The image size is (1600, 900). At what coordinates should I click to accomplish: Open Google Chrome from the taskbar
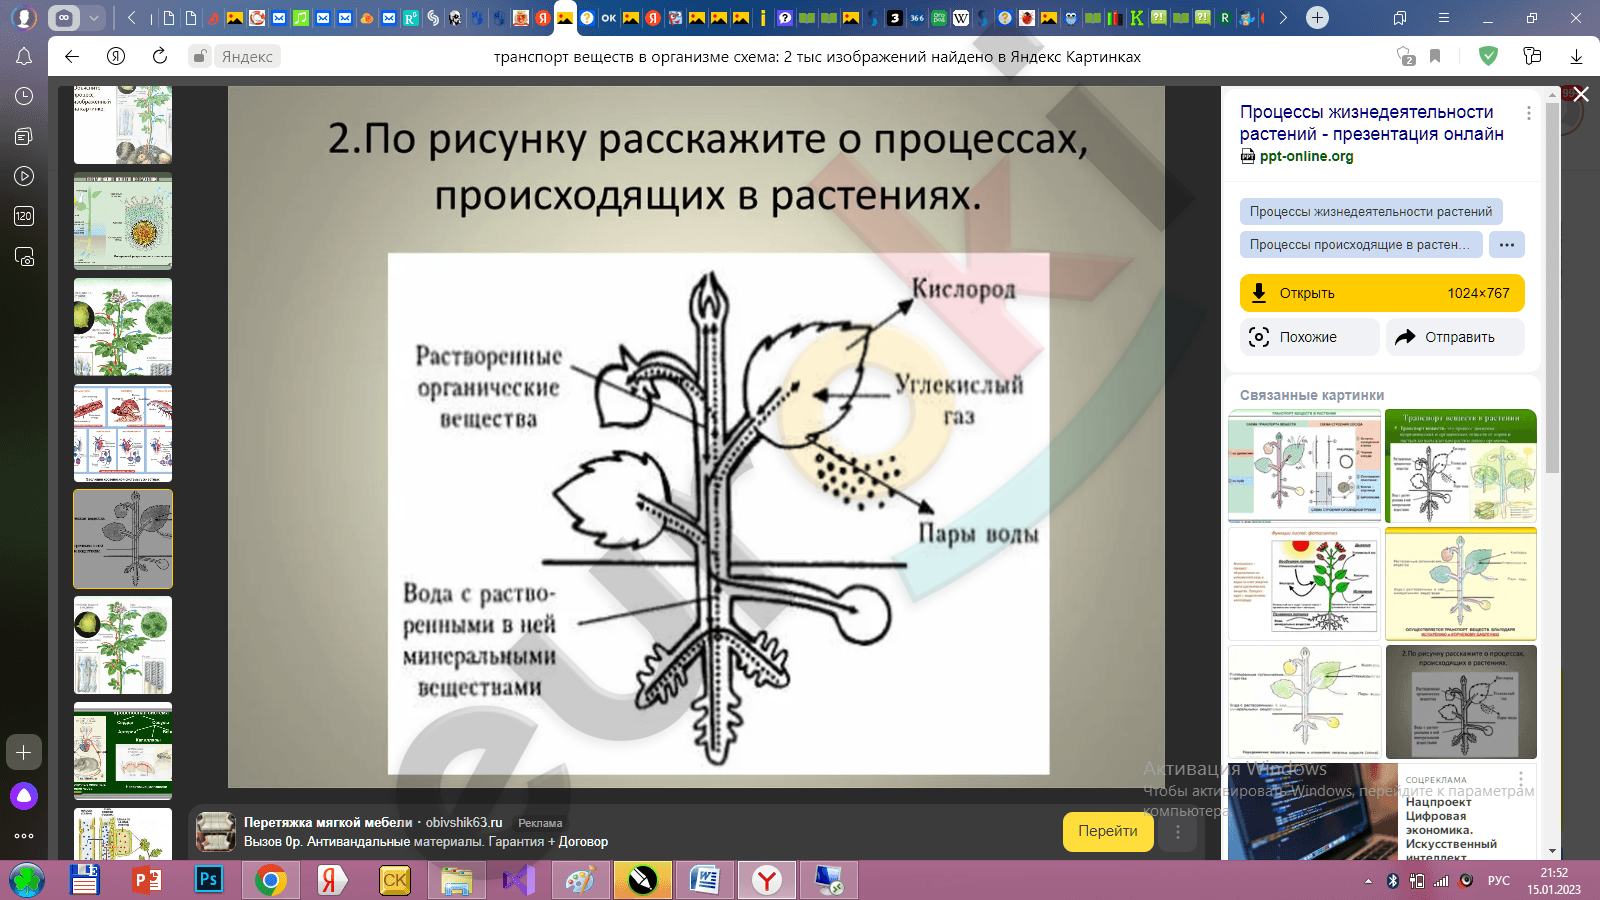point(270,880)
